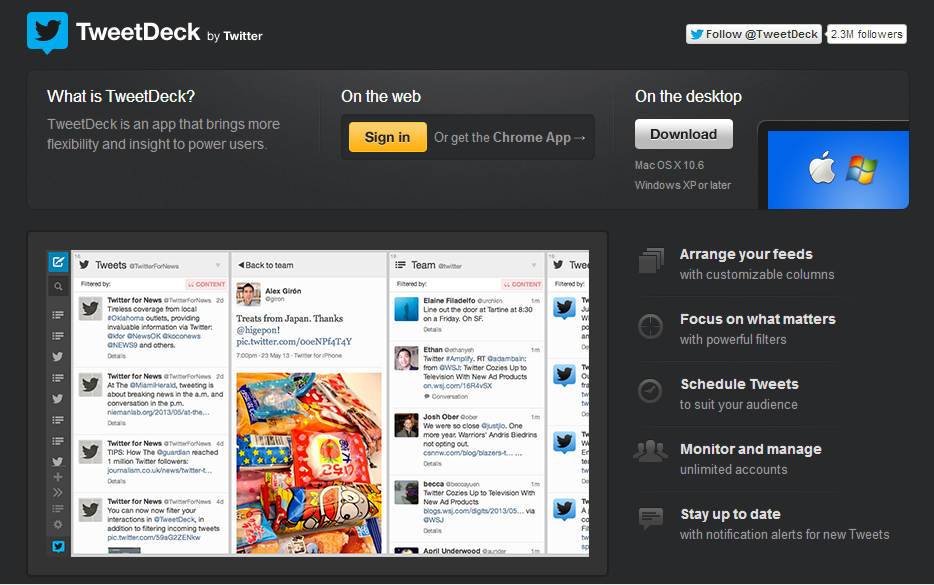Viewport: 934px width, 585px height.
Task: Click the Stay up to date heading
Action: point(730,514)
